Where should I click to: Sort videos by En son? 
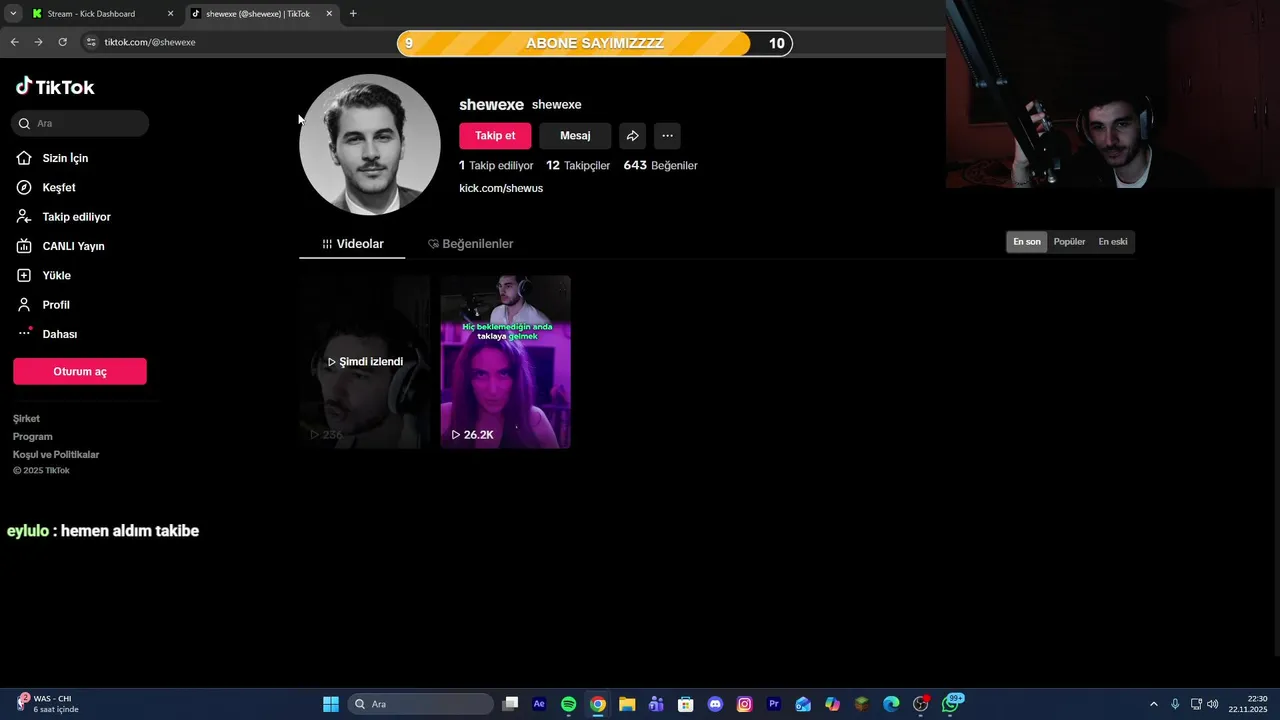(x=1027, y=242)
